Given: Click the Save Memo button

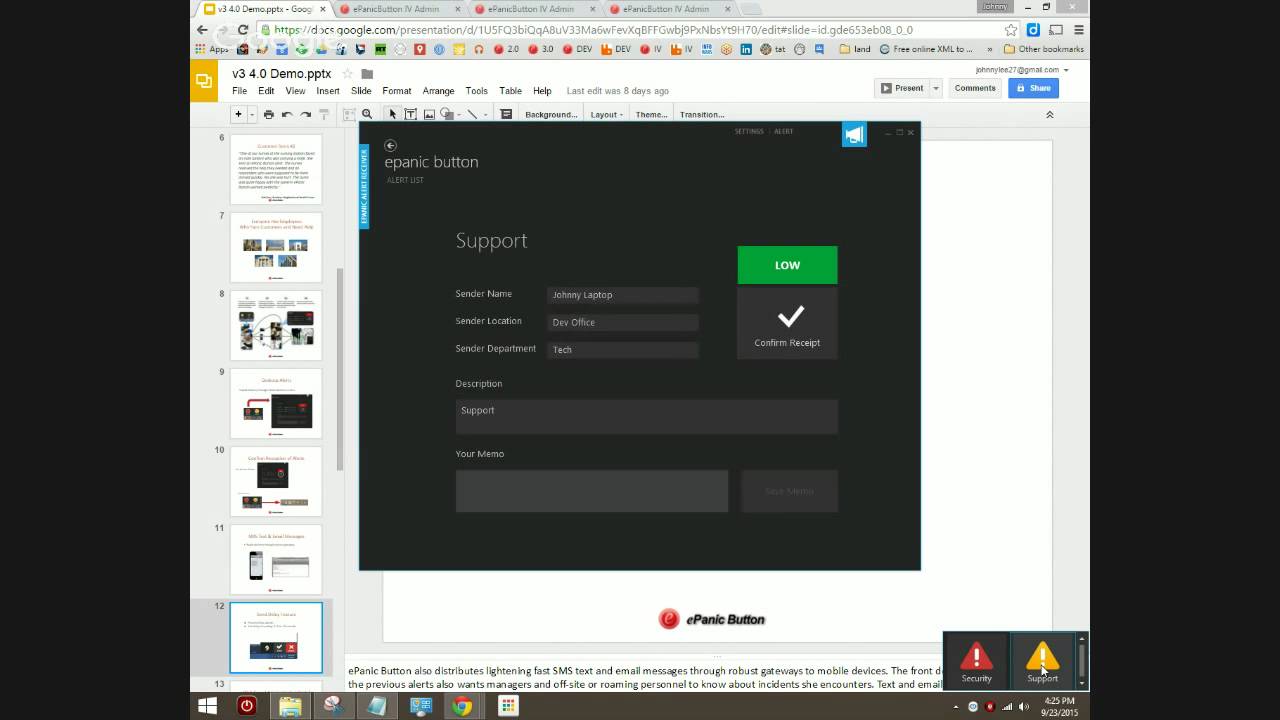Looking at the screenshot, I should click(x=789, y=491).
